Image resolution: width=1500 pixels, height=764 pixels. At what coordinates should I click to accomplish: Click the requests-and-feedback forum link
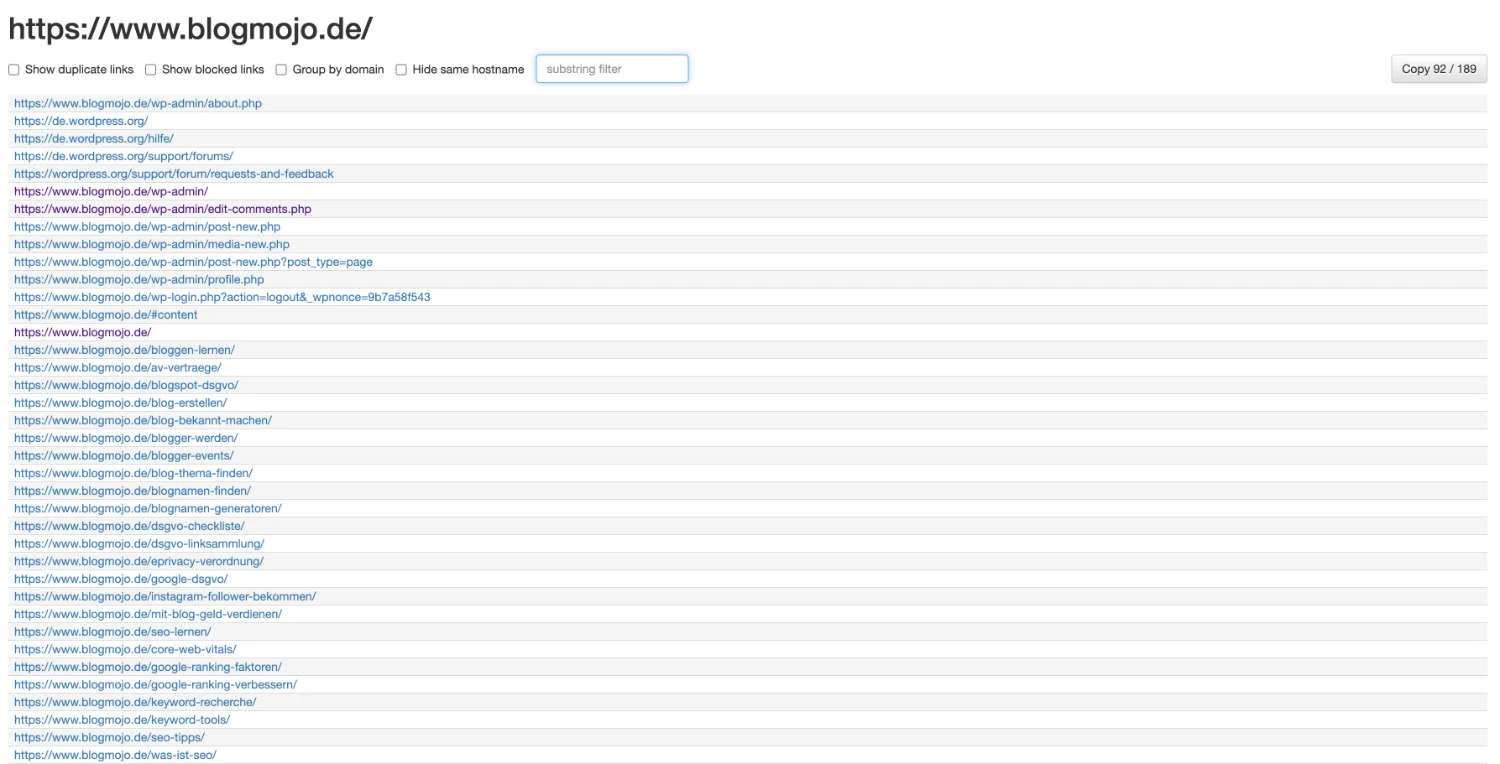(x=174, y=174)
